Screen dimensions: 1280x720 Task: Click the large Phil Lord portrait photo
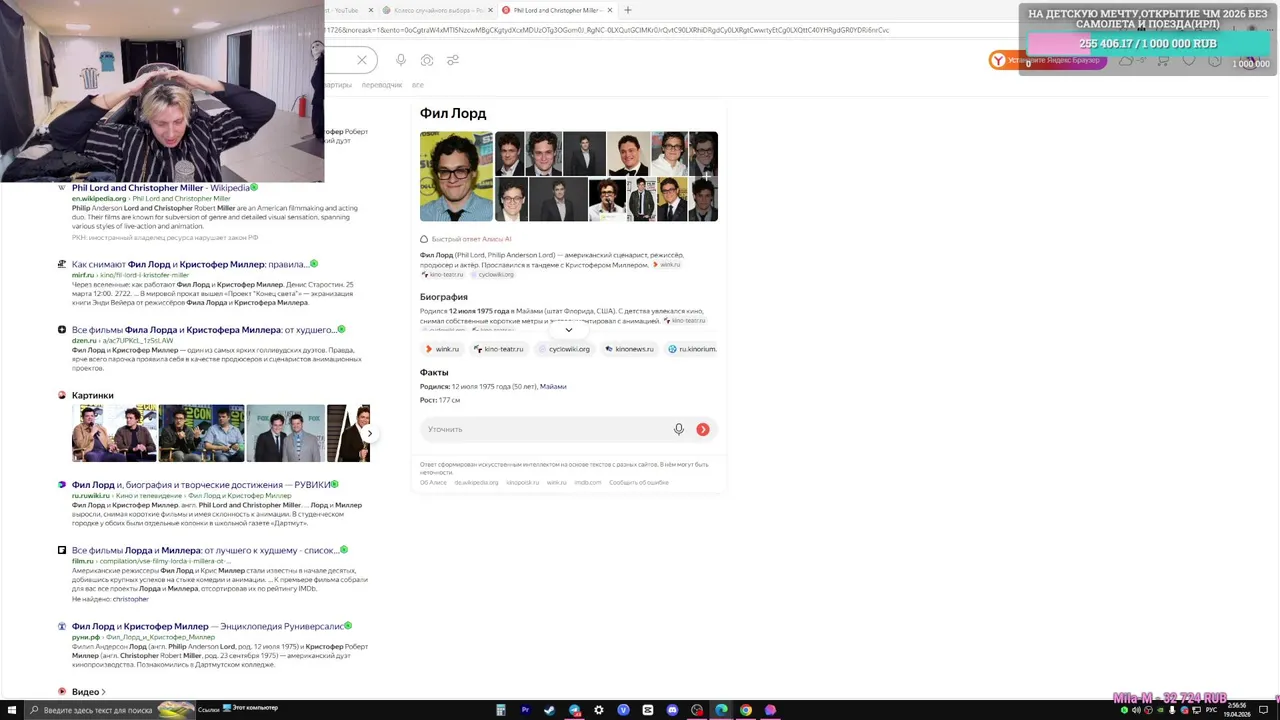coord(456,176)
